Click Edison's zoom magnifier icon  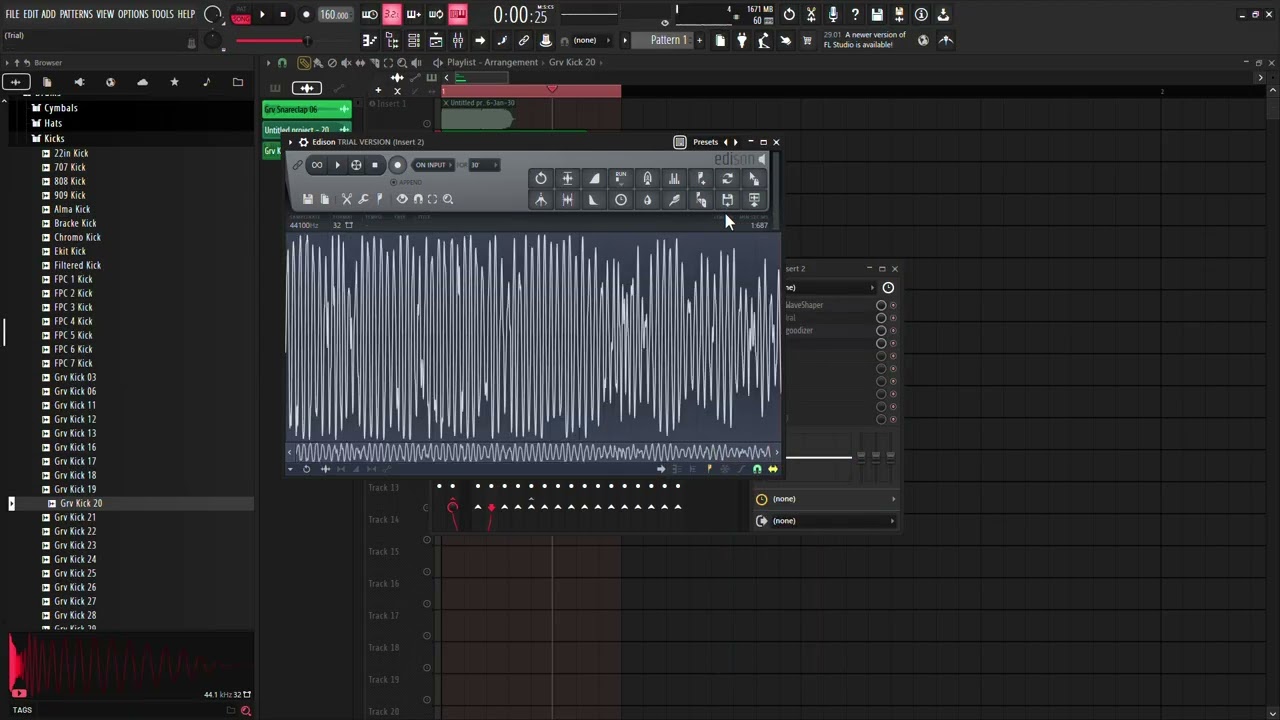448,199
